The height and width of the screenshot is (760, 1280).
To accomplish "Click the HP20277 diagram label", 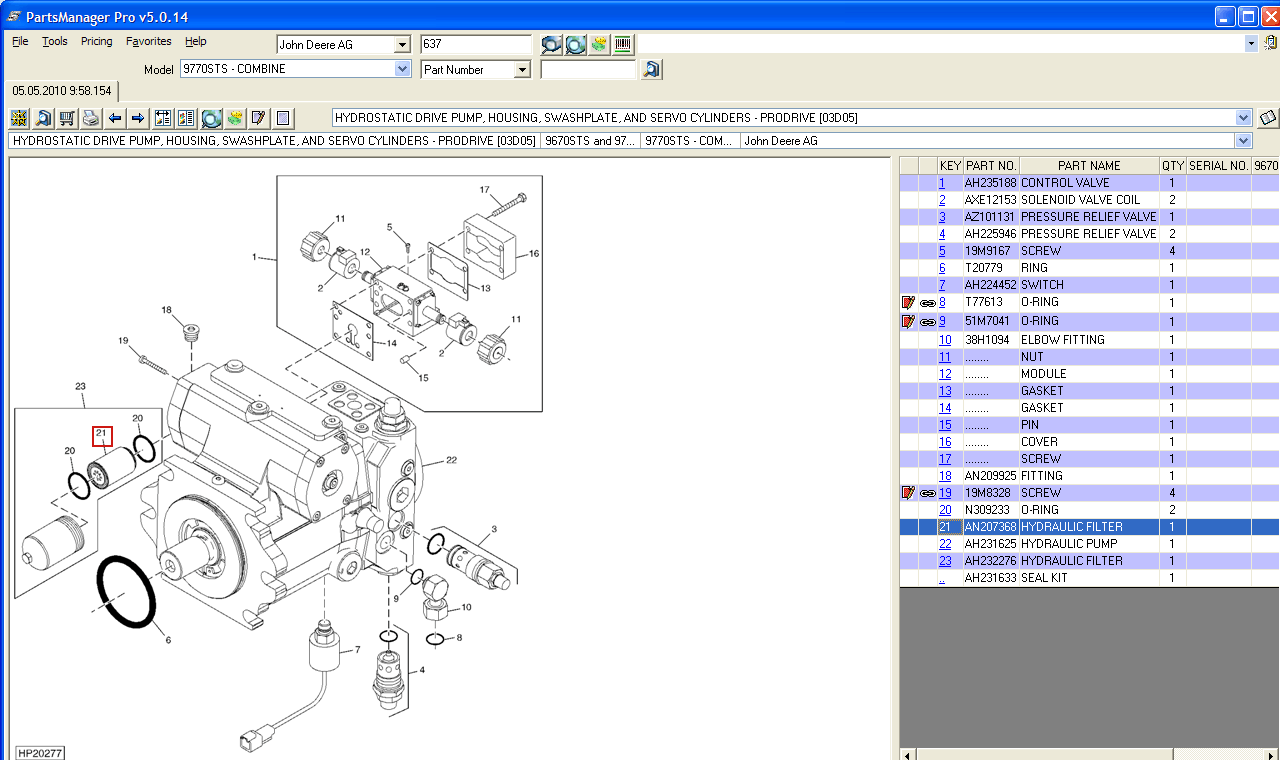I will (x=41, y=753).
